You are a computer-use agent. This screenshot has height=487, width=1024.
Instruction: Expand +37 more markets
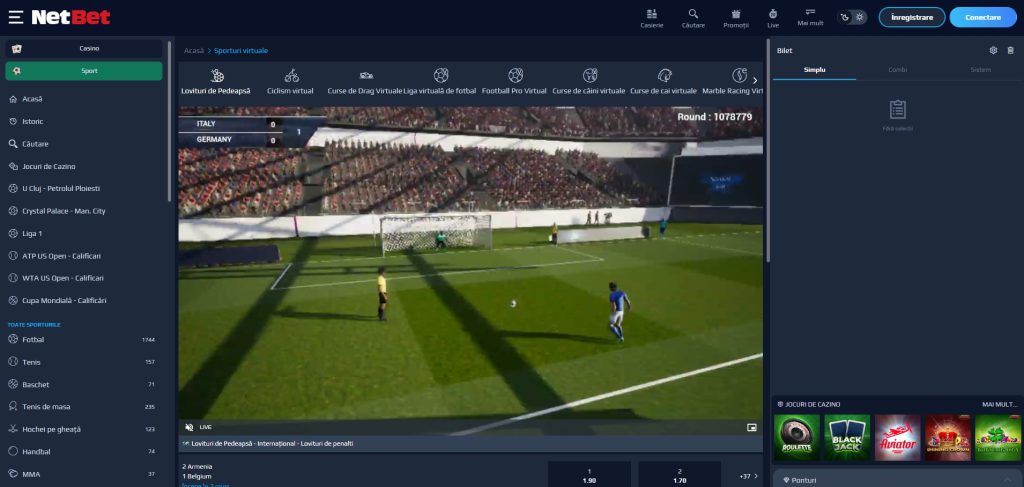coord(748,476)
